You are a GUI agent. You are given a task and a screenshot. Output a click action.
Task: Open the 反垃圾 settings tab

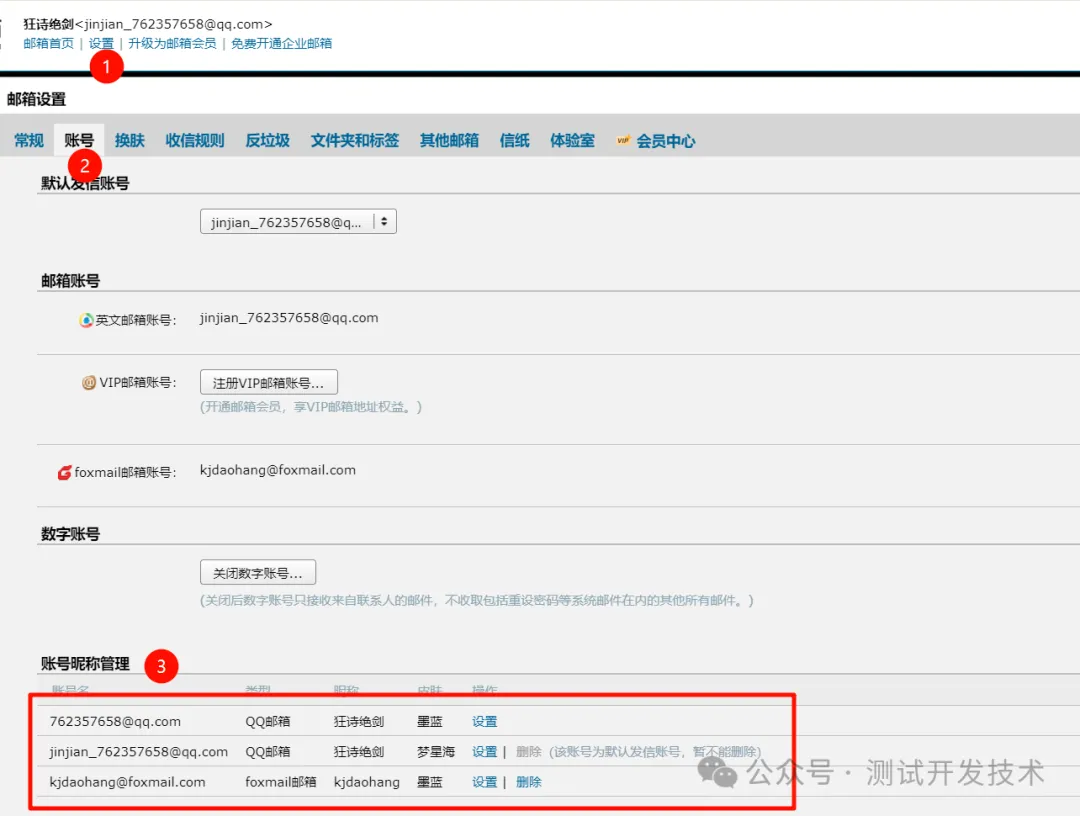(267, 141)
